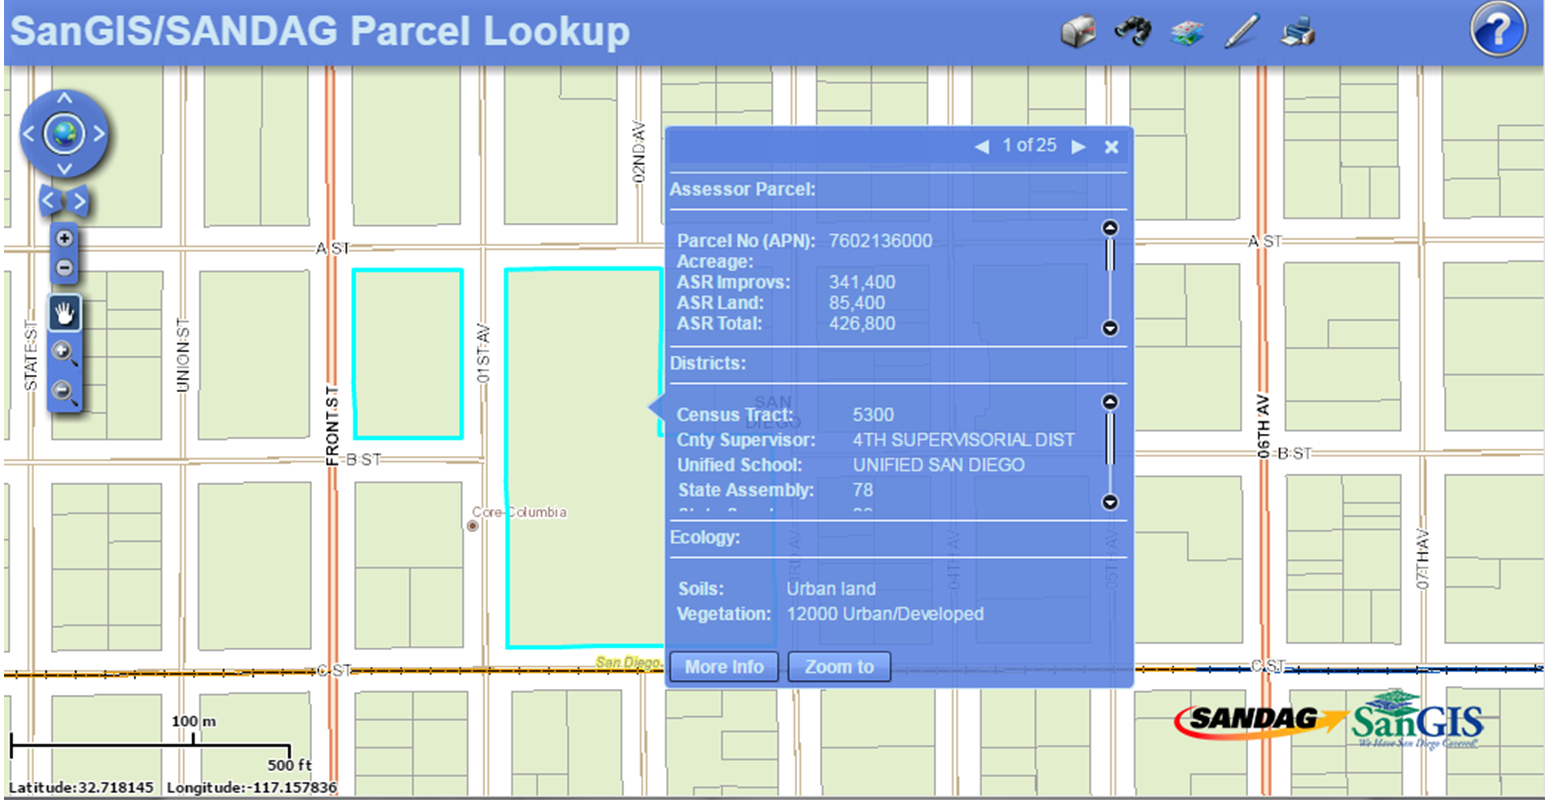
Task: Close the parcel info popup
Action: point(1111,147)
